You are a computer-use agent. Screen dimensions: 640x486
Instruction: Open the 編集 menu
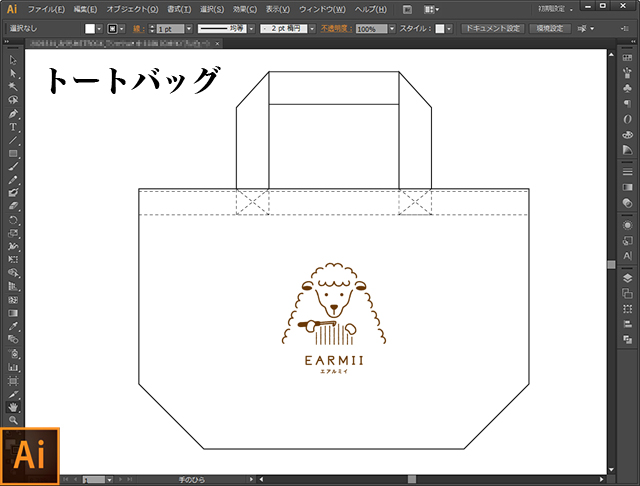click(85, 9)
